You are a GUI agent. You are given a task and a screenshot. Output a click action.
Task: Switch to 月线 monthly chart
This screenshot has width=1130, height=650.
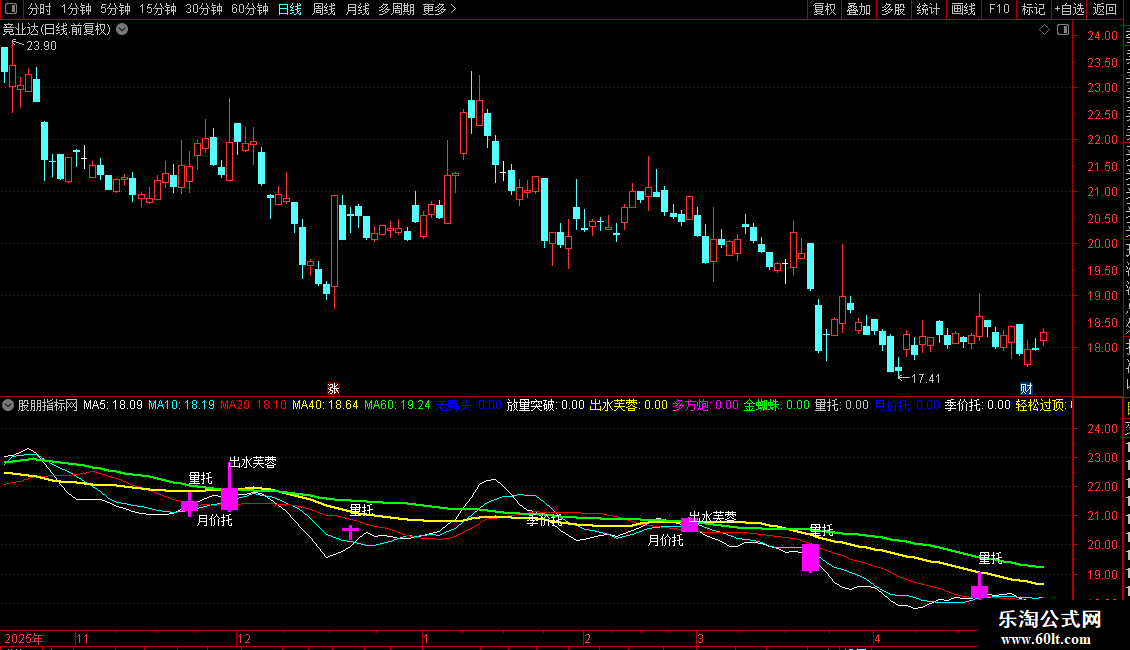pyautogui.click(x=357, y=9)
